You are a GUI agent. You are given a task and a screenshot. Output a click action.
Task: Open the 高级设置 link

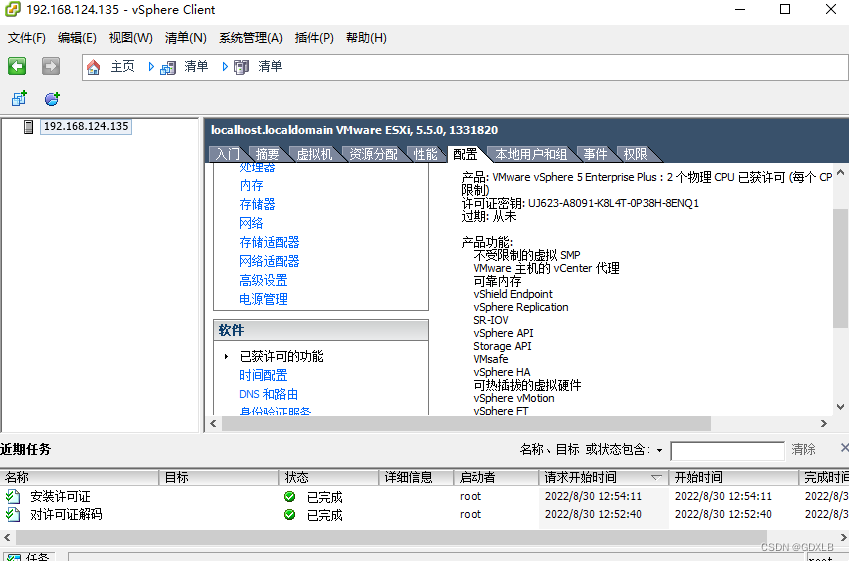263,280
